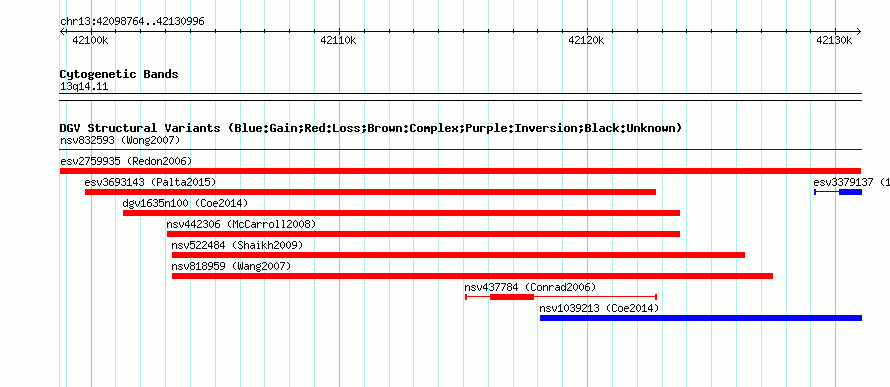The image size is (890, 387).
Task: Click the 42110k ruler tick label
Action: coord(339,40)
